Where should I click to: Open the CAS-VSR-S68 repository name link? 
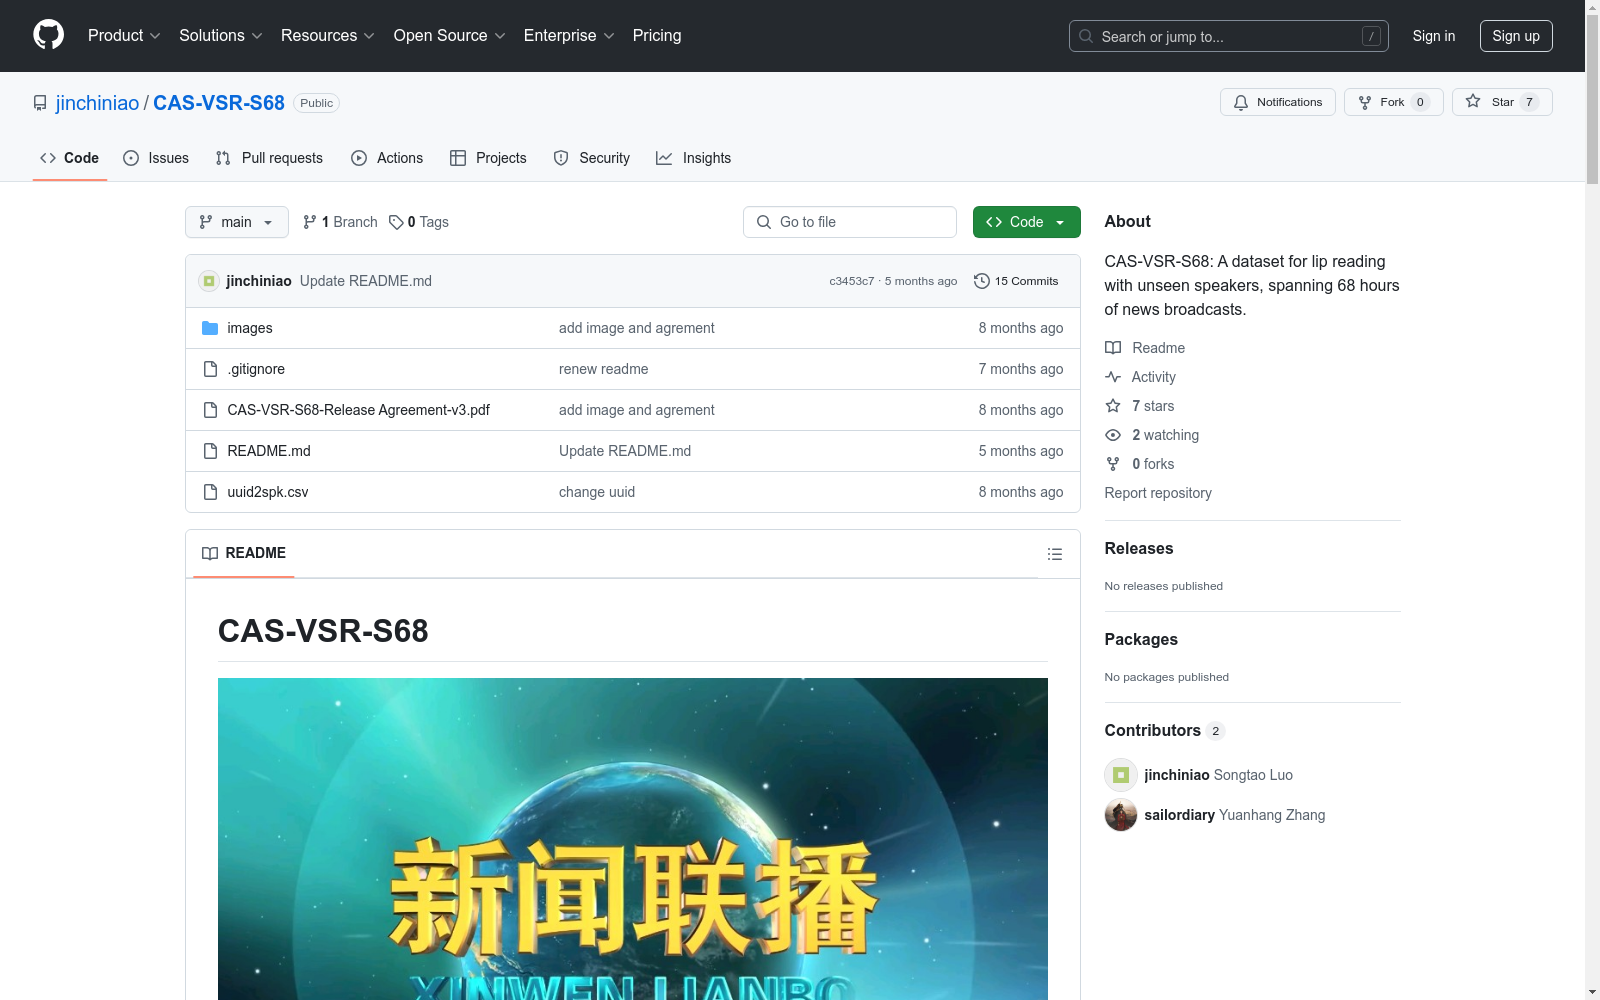(x=219, y=103)
